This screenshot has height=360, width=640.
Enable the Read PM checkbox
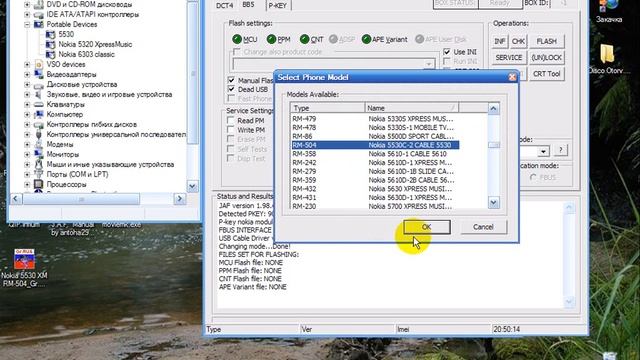(231, 120)
